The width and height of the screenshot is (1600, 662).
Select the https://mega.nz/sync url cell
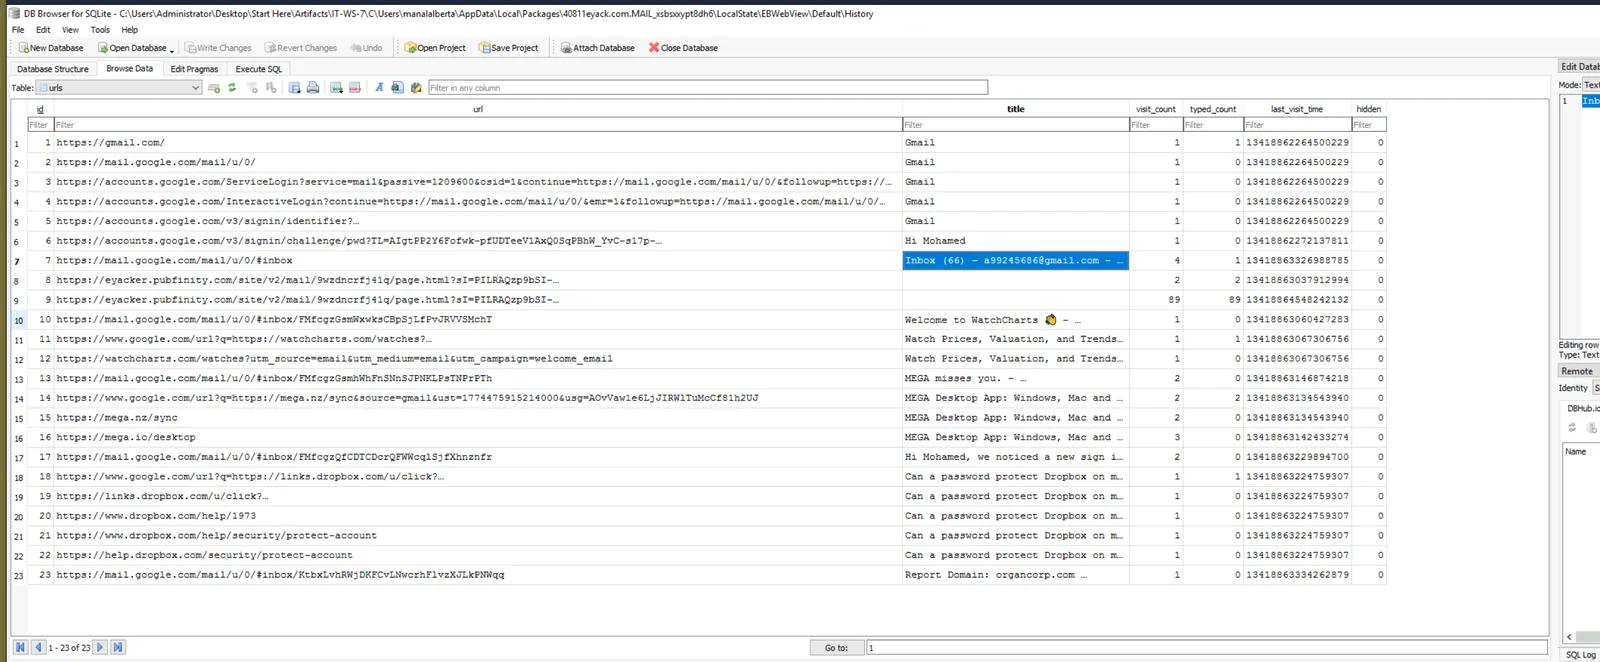pos(478,418)
